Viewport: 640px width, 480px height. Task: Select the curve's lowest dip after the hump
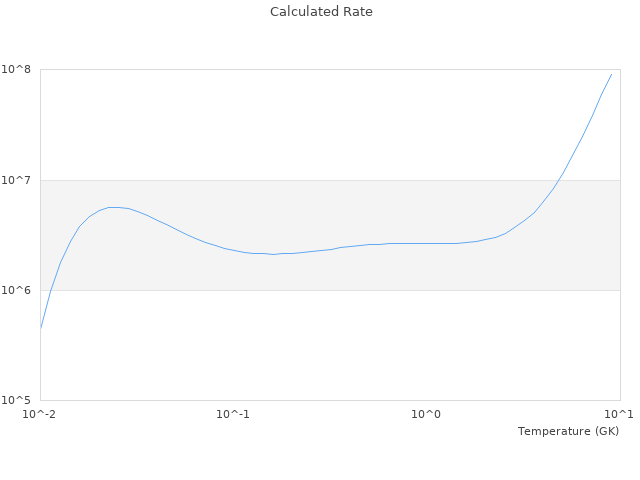272,254
